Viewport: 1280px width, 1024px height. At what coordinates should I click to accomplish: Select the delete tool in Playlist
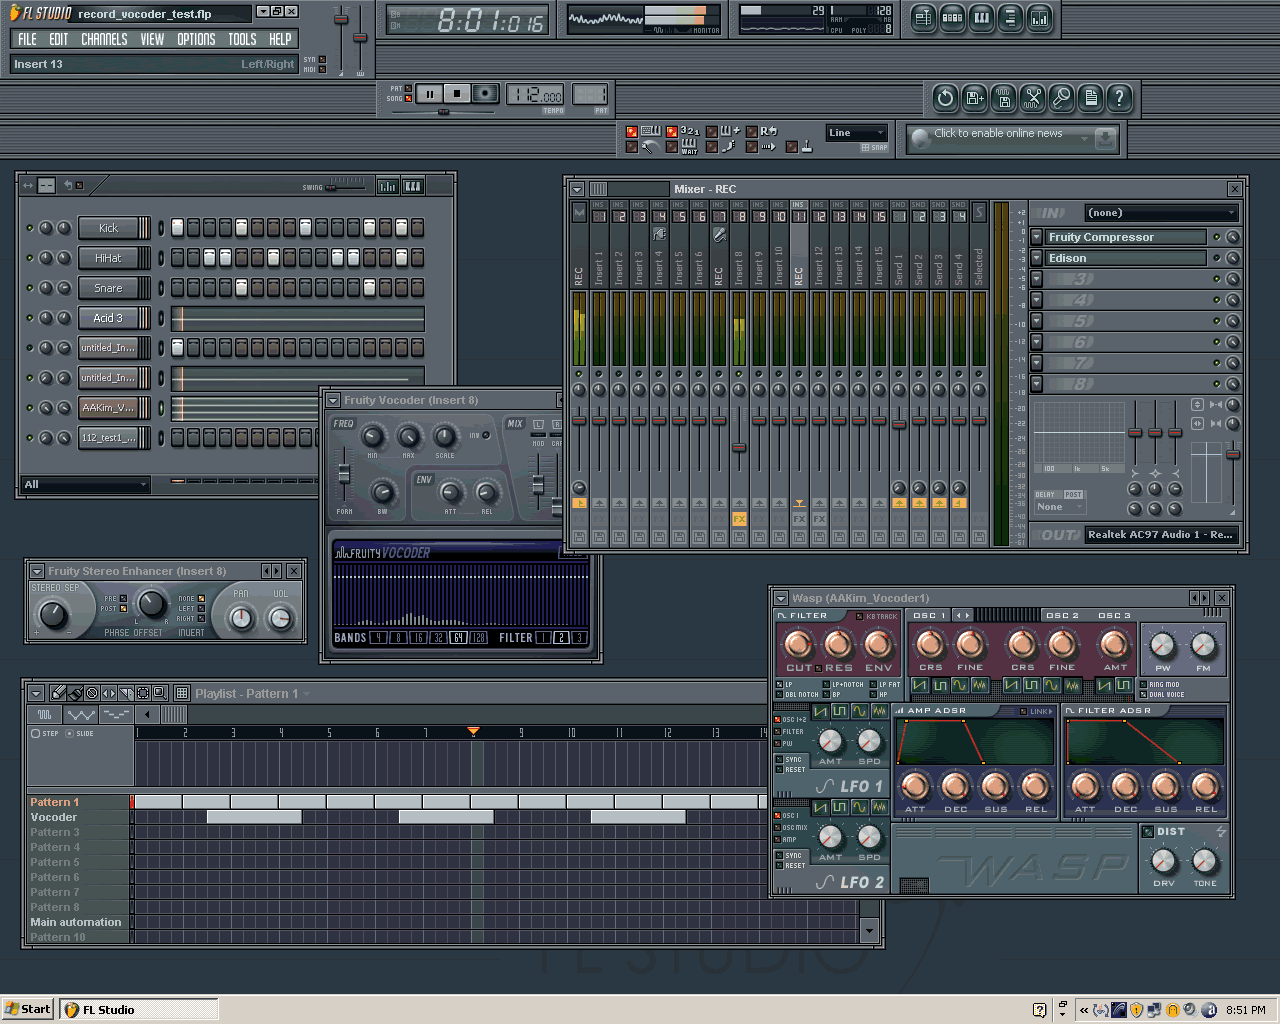click(x=92, y=693)
